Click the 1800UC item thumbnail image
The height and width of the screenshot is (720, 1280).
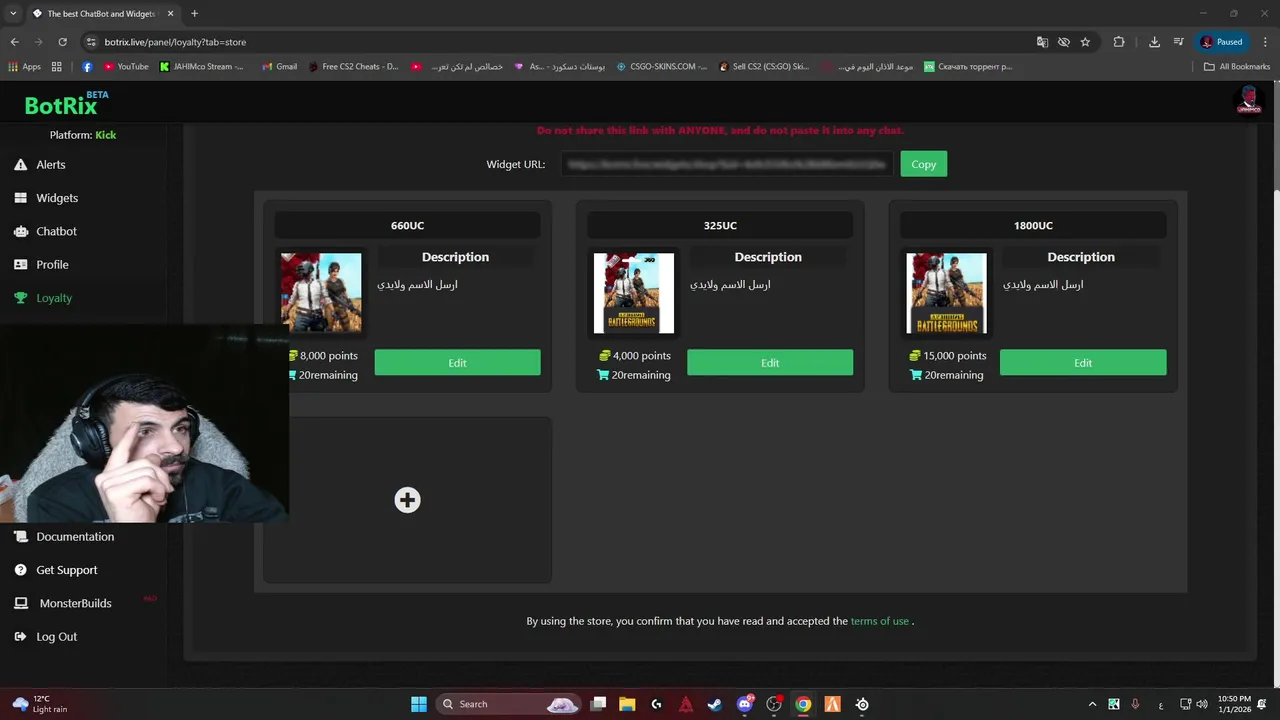pyautogui.click(x=946, y=293)
